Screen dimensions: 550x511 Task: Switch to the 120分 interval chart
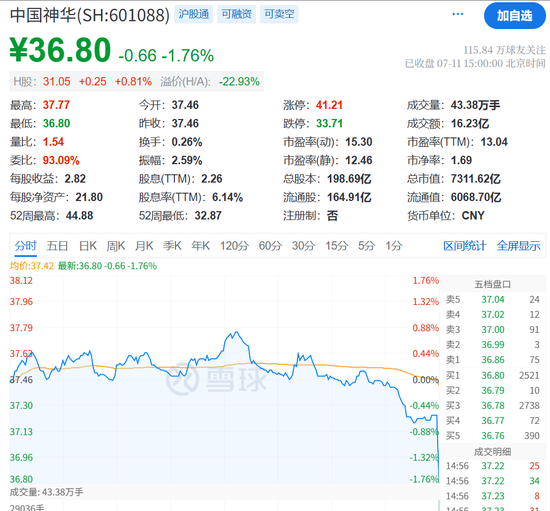point(234,246)
